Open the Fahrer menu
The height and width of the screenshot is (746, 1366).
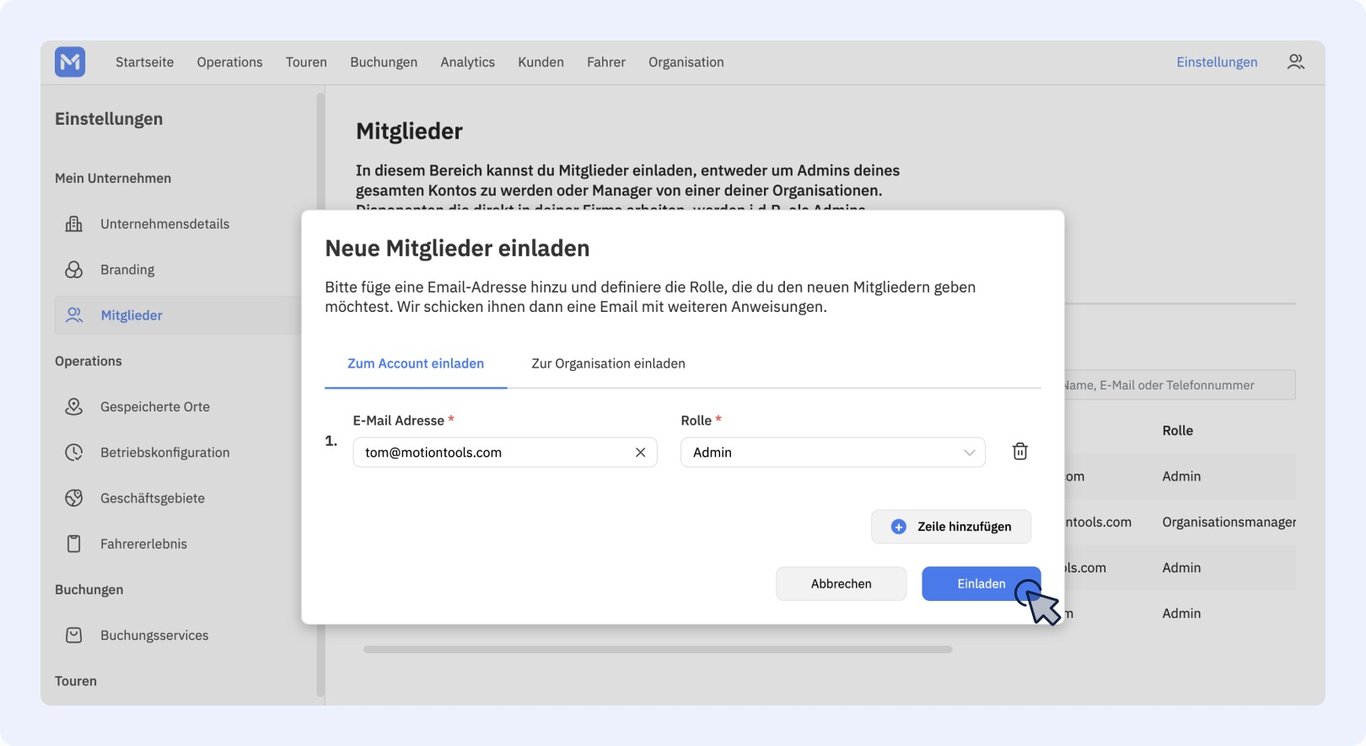click(606, 62)
